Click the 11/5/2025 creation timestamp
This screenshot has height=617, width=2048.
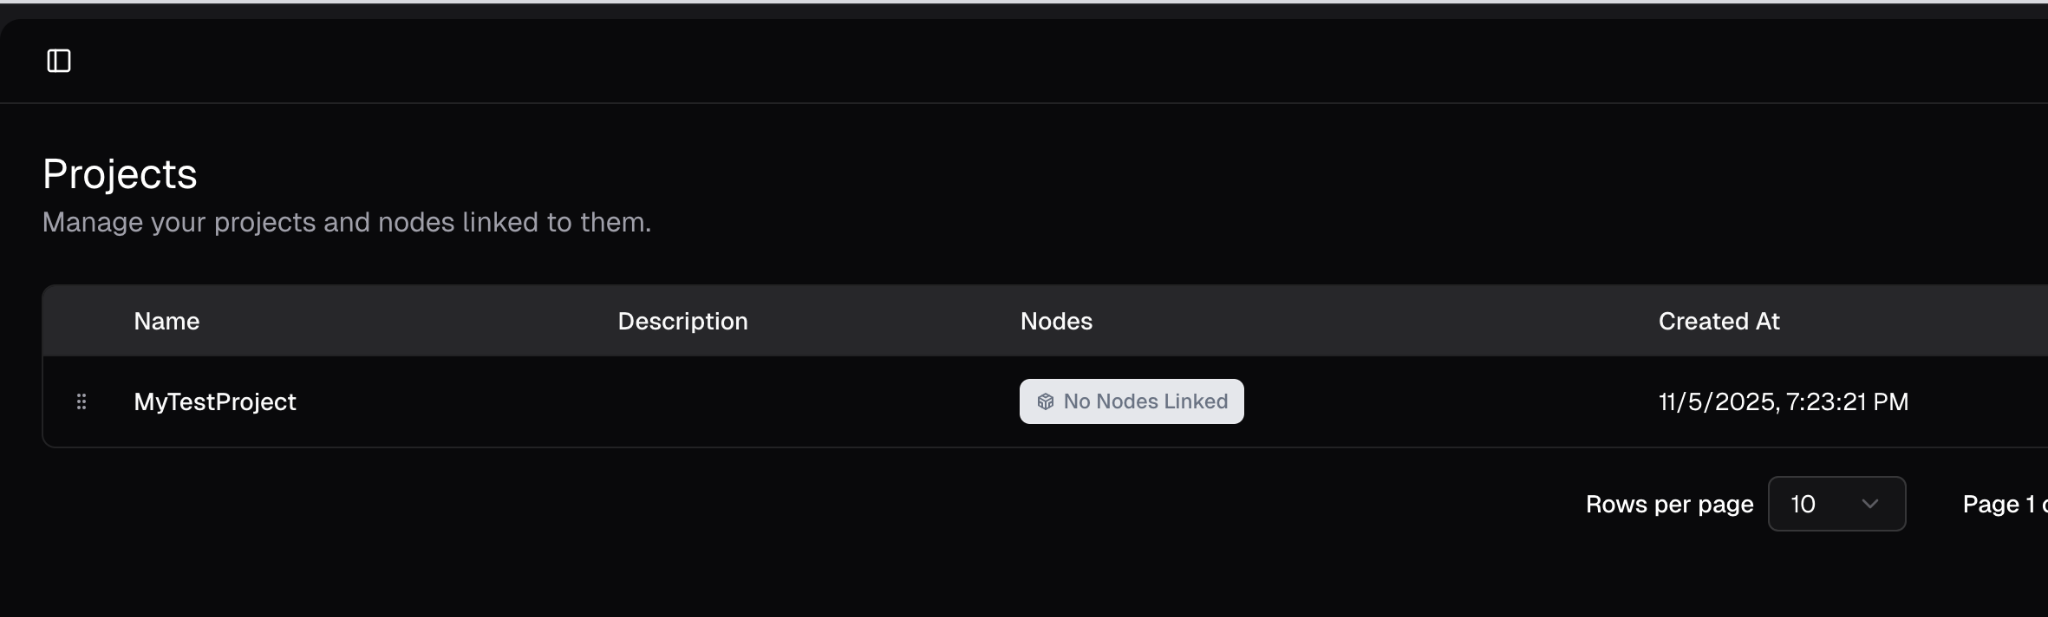click(x=1716, y=401)
